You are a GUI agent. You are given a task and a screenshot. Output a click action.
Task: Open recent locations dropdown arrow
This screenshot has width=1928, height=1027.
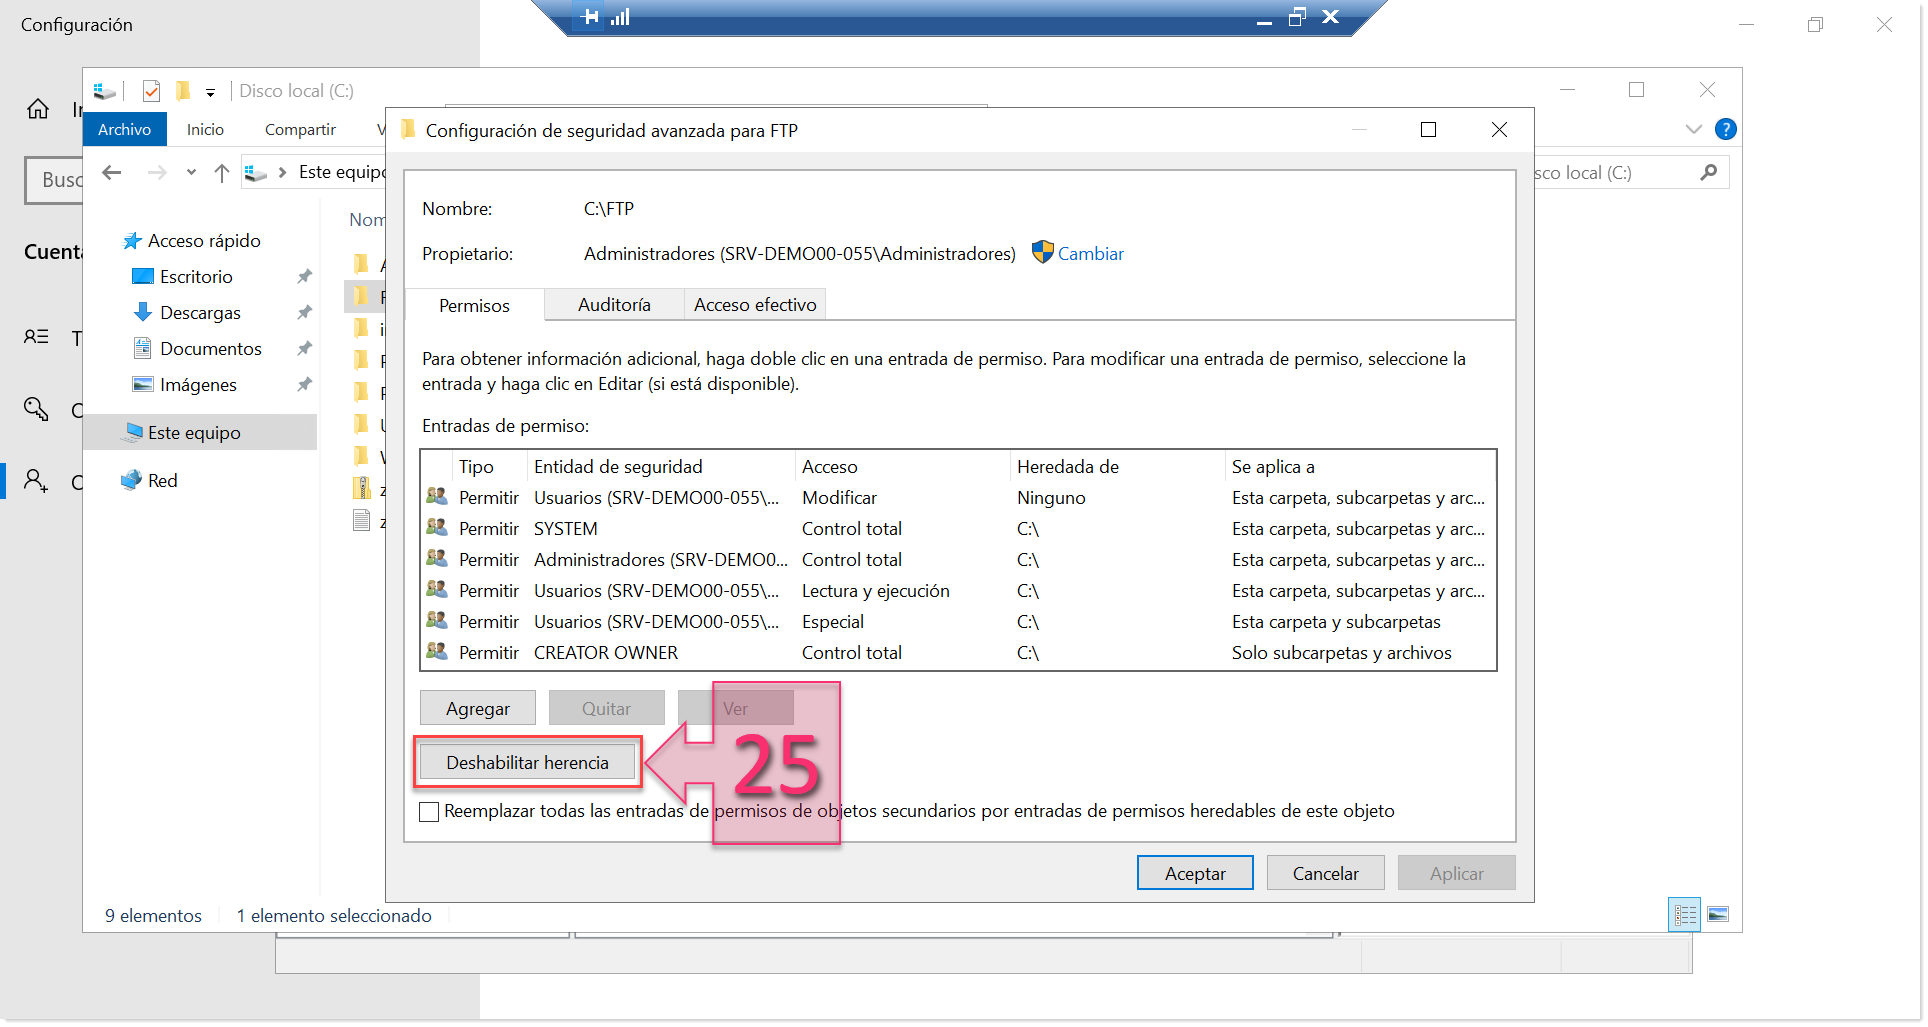point(191,173)
